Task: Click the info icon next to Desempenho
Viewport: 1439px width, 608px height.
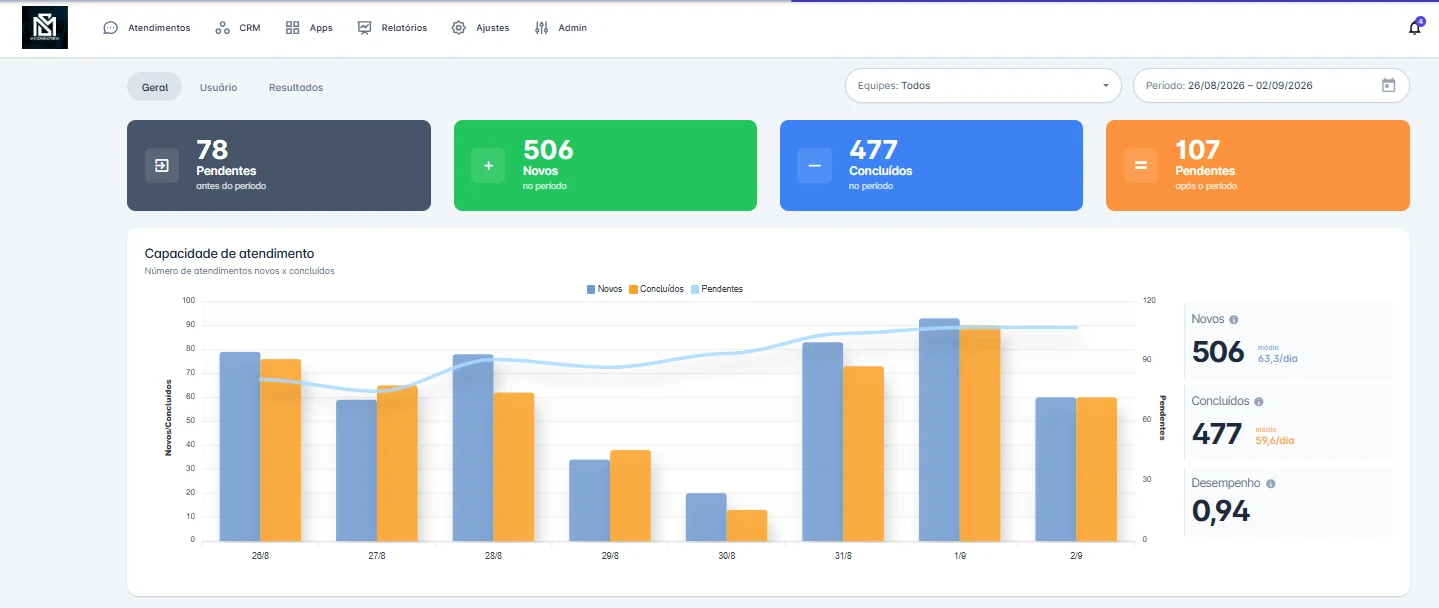Action: (1271, 484)
